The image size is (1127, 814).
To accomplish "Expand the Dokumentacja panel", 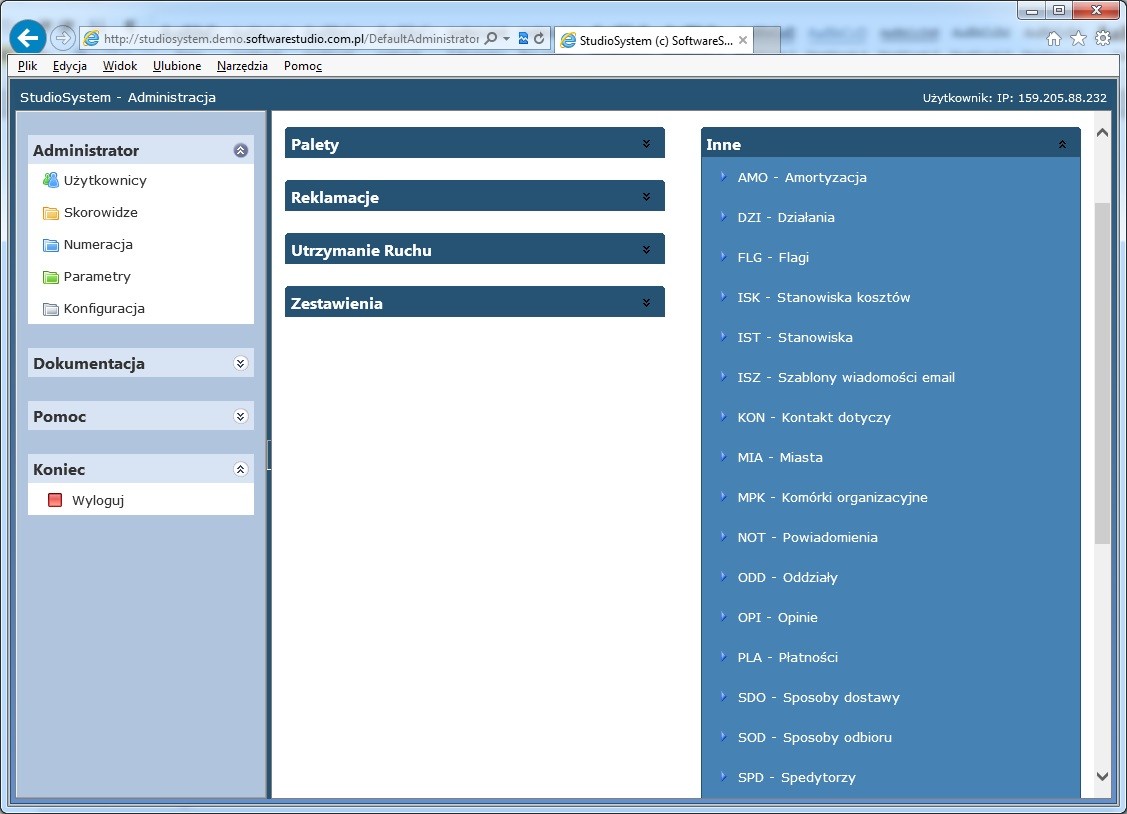I will (241, 364).
